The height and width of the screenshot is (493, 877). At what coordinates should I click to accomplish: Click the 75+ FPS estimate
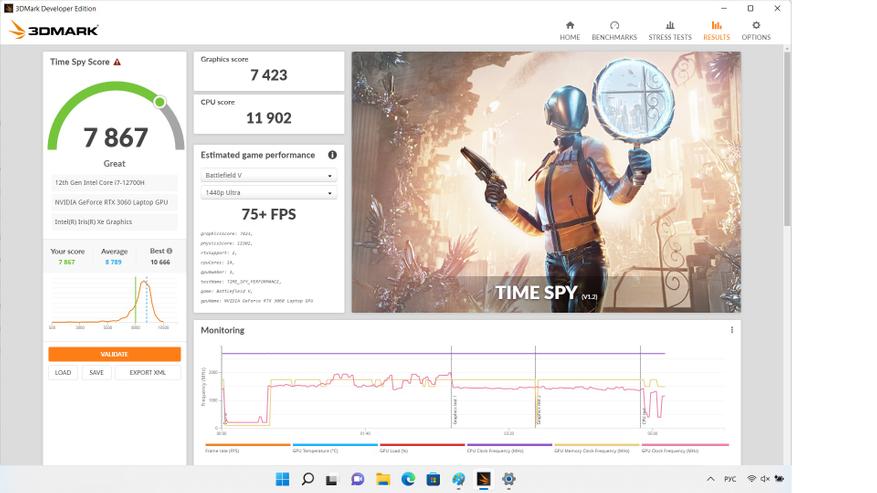click(268, 214)
